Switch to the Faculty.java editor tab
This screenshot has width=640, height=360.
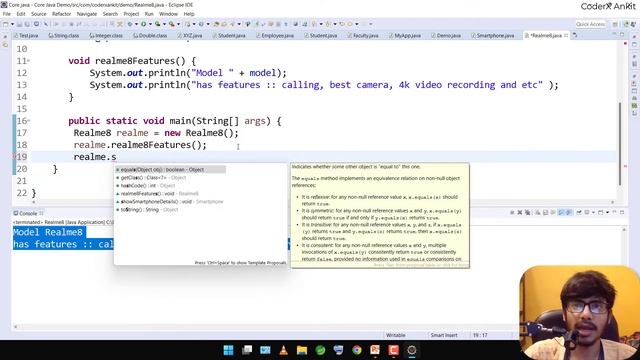point(363,36)
